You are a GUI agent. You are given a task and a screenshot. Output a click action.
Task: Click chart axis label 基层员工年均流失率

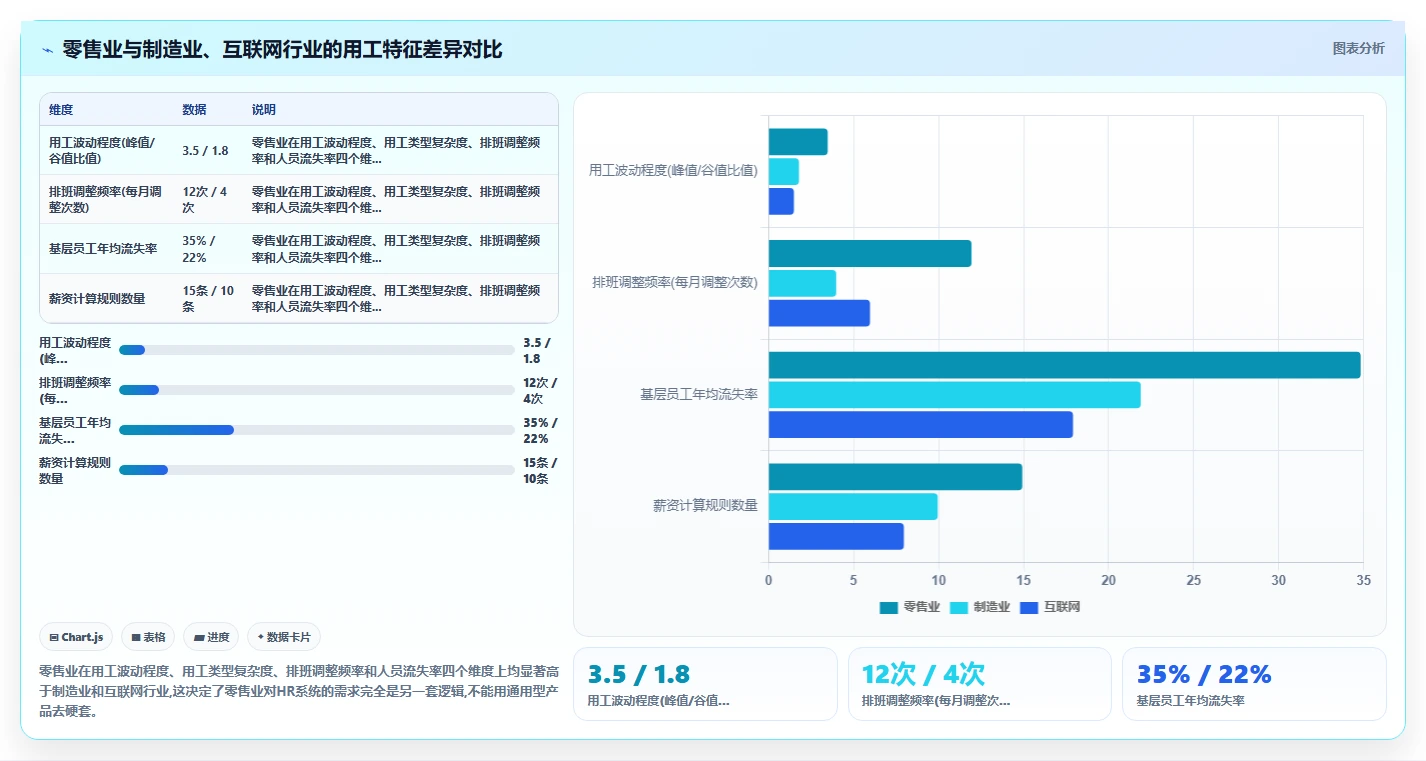699,395
